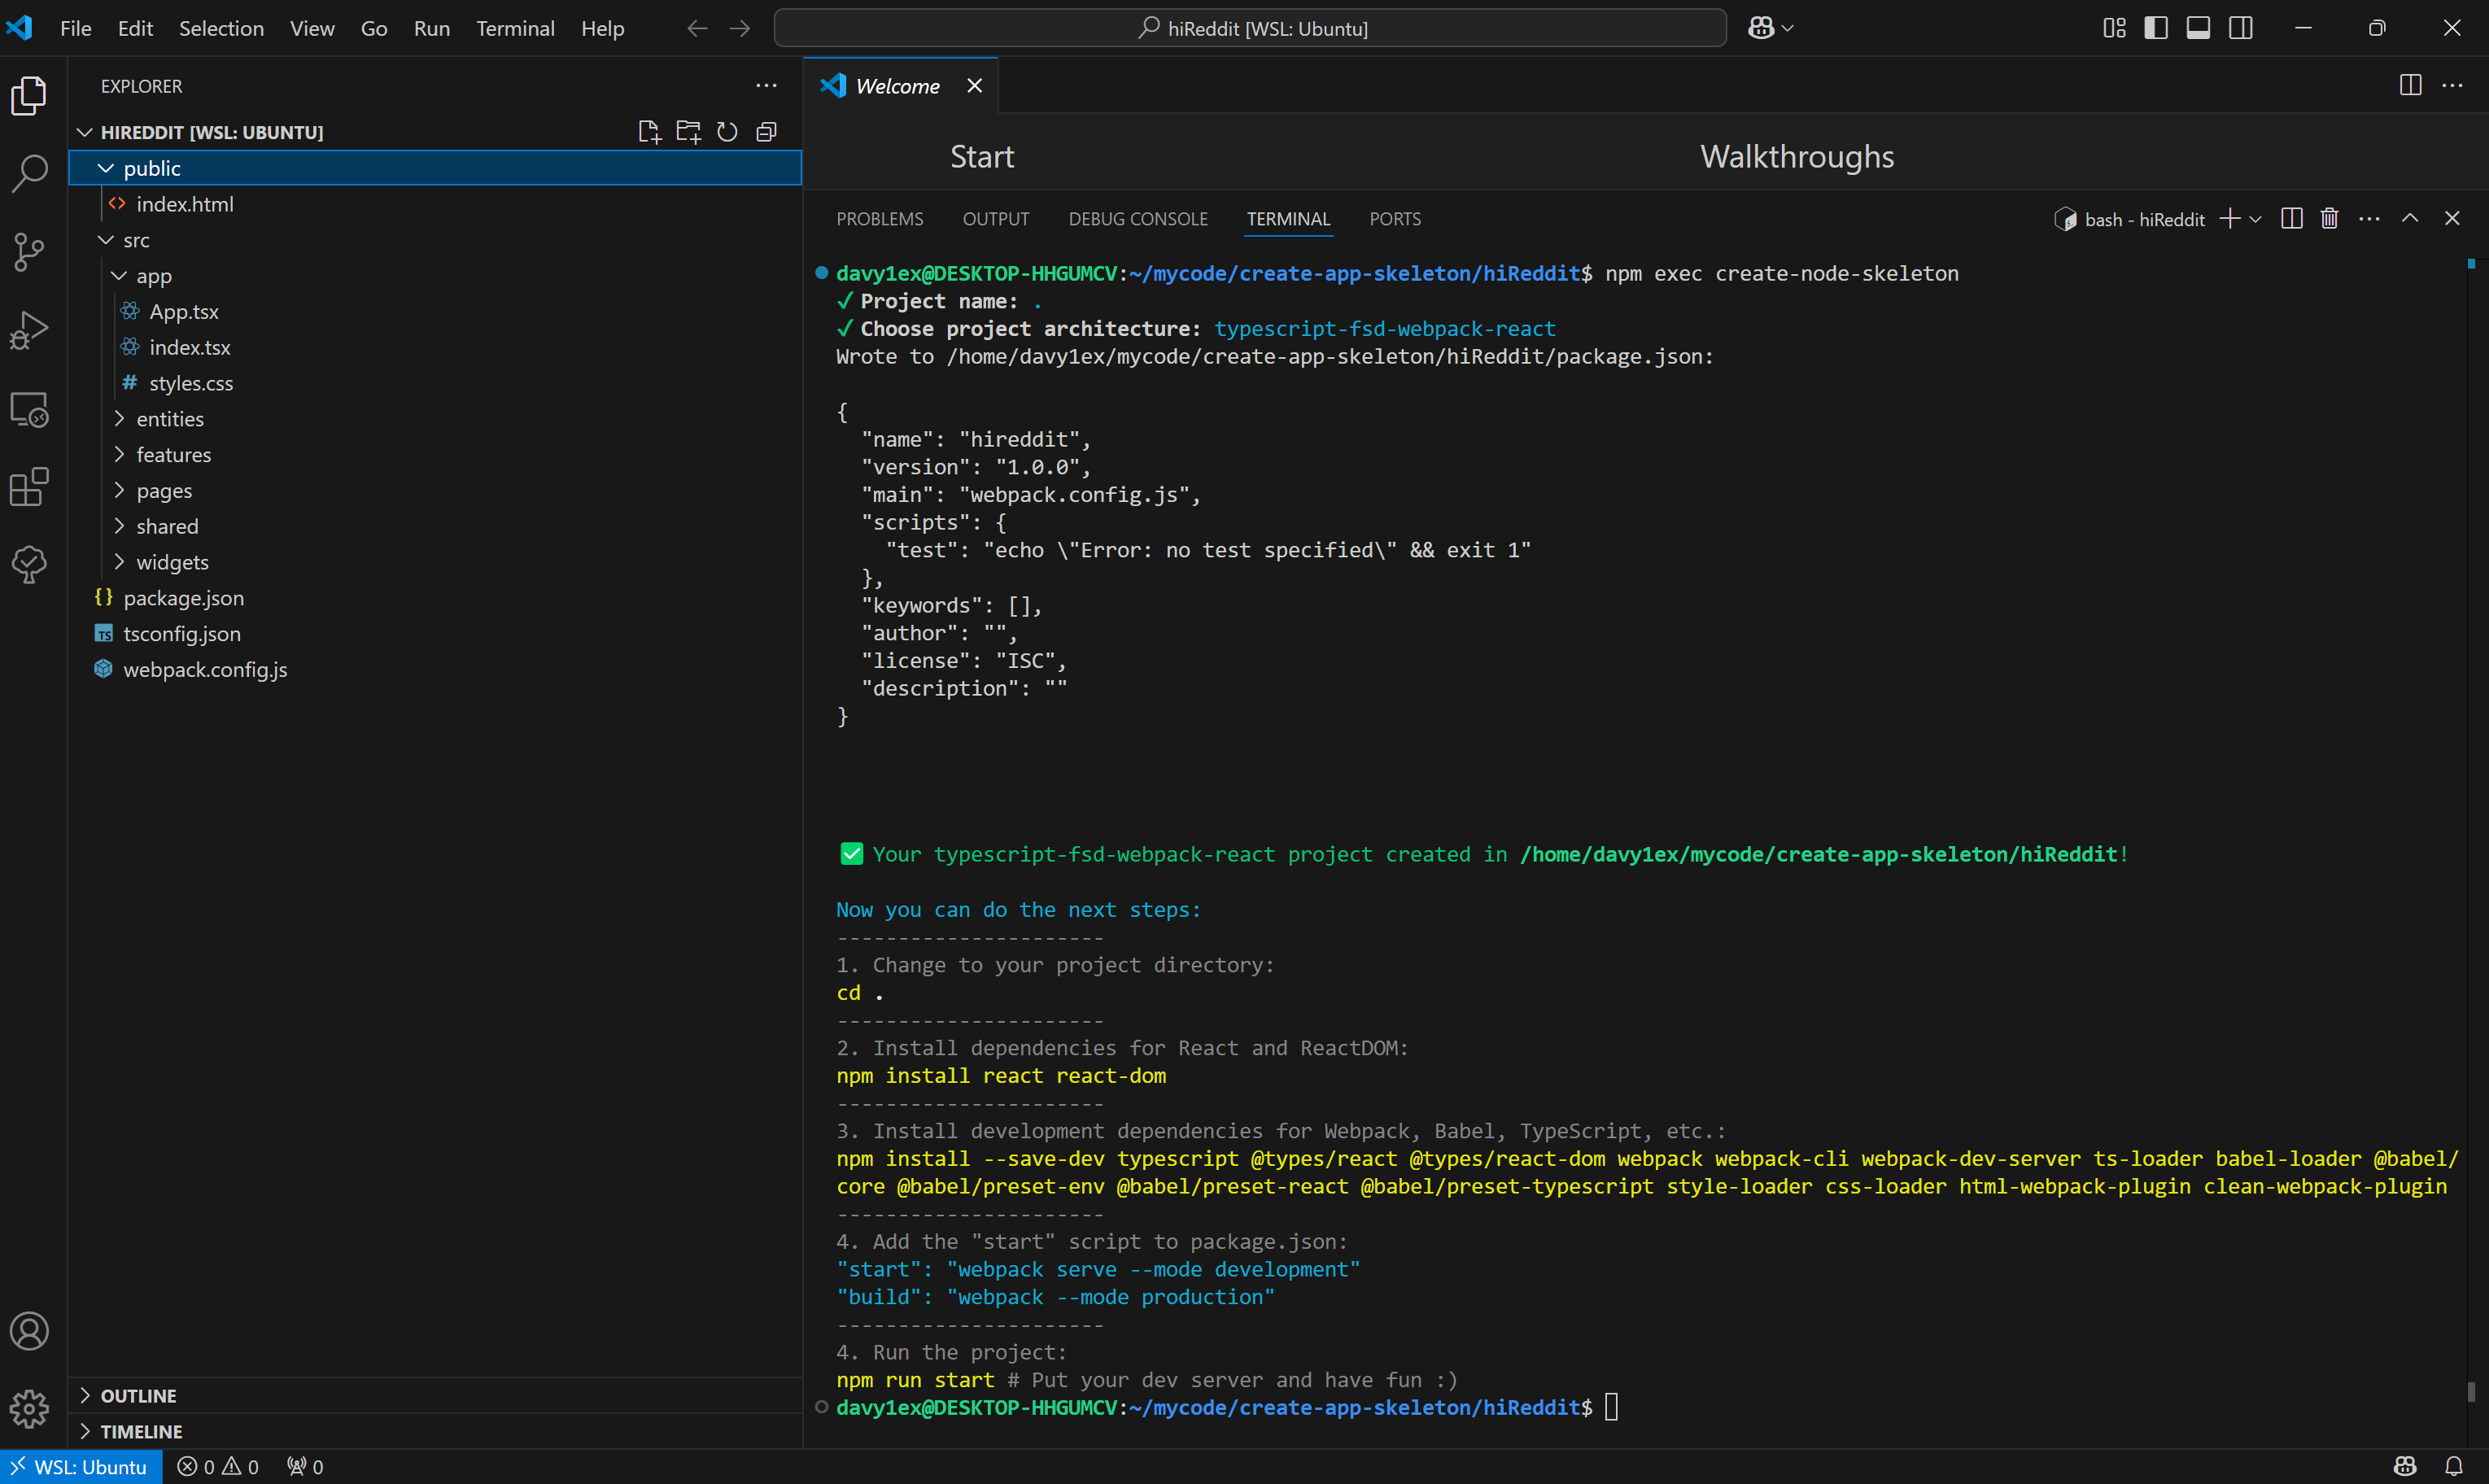Collapse the public folder
2489x1484 pixels.
(x=106, y=168)
